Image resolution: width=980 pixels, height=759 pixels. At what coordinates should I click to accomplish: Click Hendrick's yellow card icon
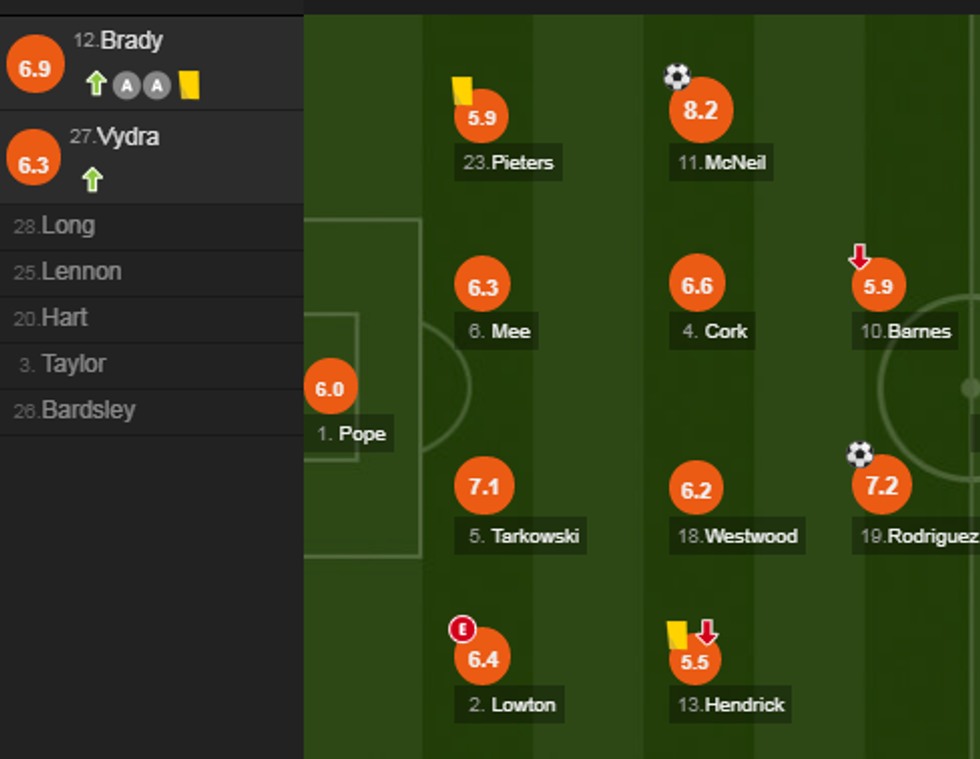tap(677, 635)
